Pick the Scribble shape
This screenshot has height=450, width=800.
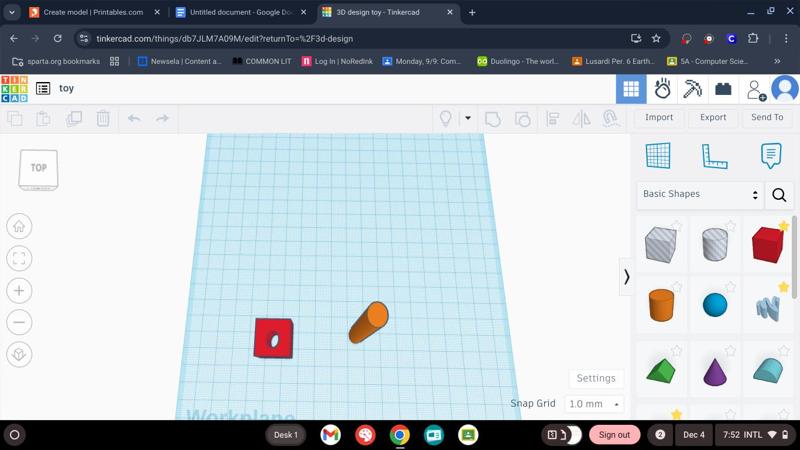click(768, 309)
